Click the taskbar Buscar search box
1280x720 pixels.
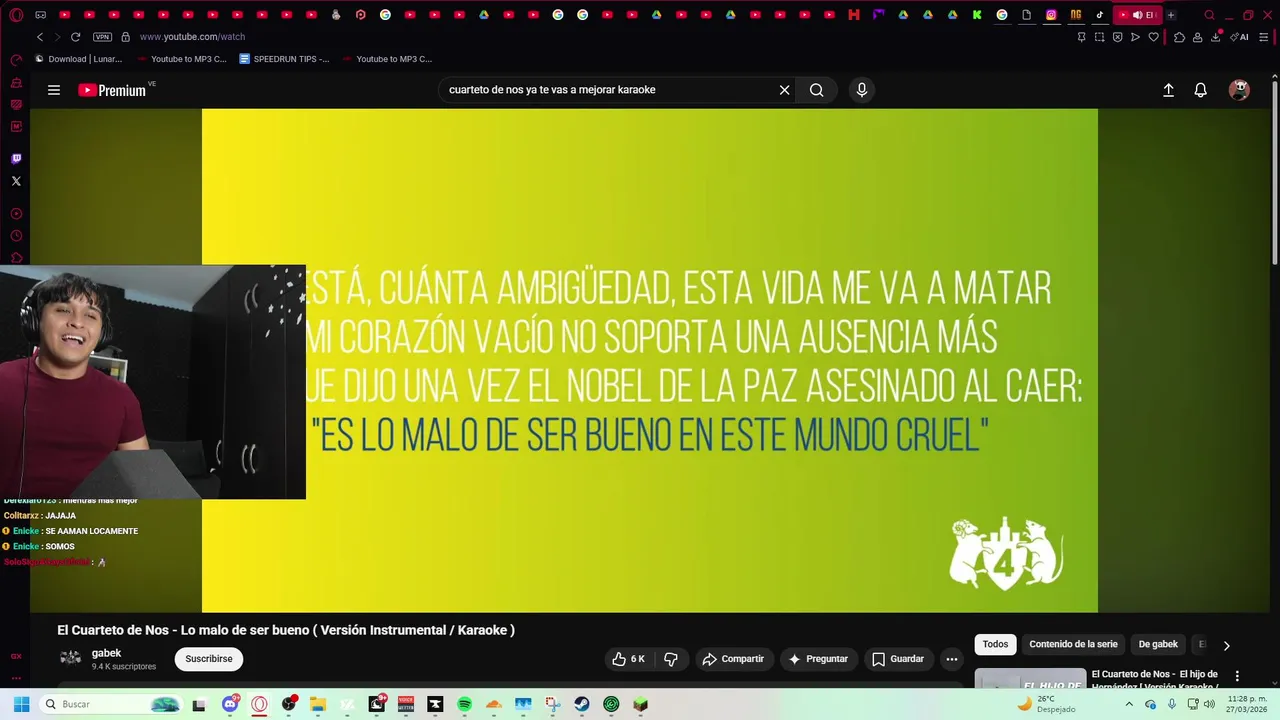[x=112, y=704]
